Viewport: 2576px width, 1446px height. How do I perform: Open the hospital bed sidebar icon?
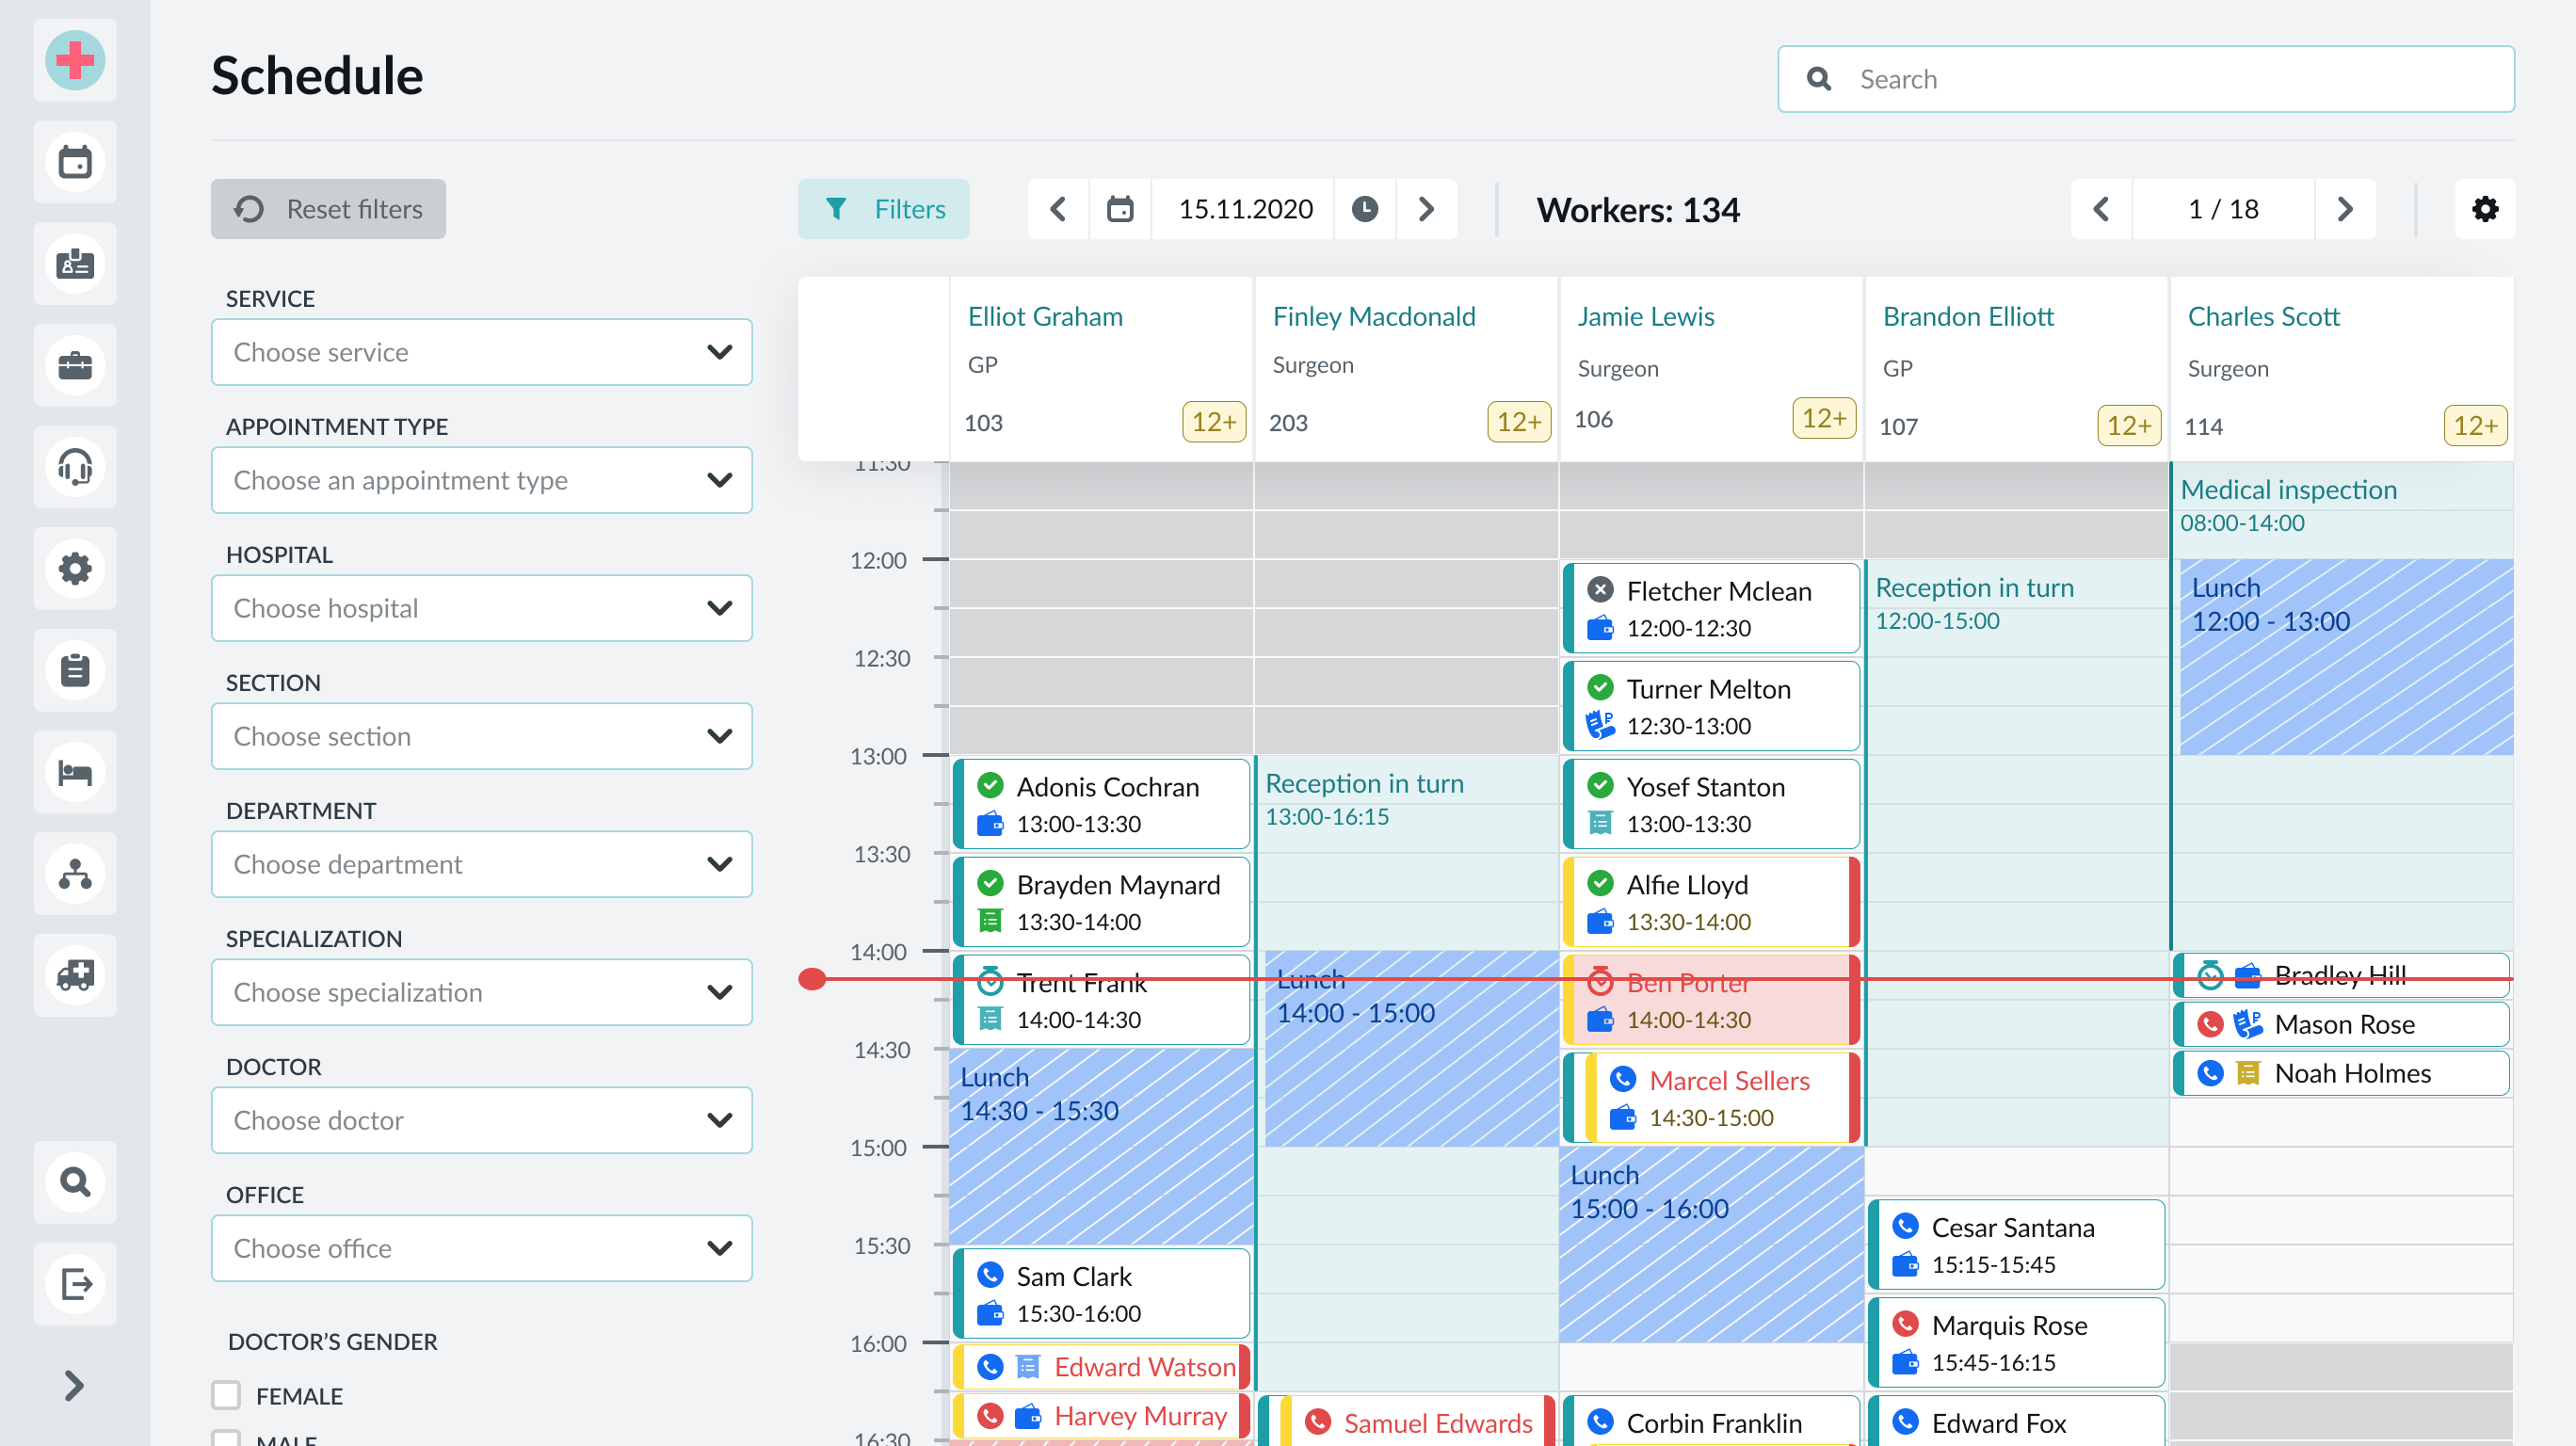(75, 772)
